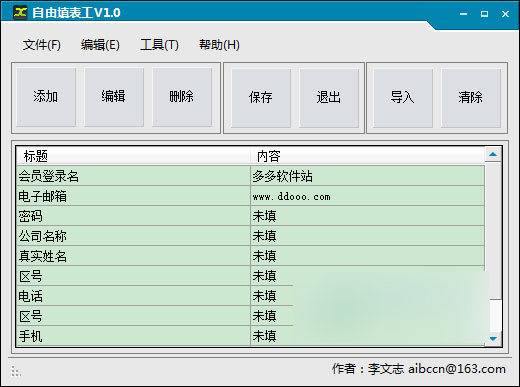The width and height of the screenshot is (520, 387).
Task: Click the 标题 column header
Action: tap(133, 156)
